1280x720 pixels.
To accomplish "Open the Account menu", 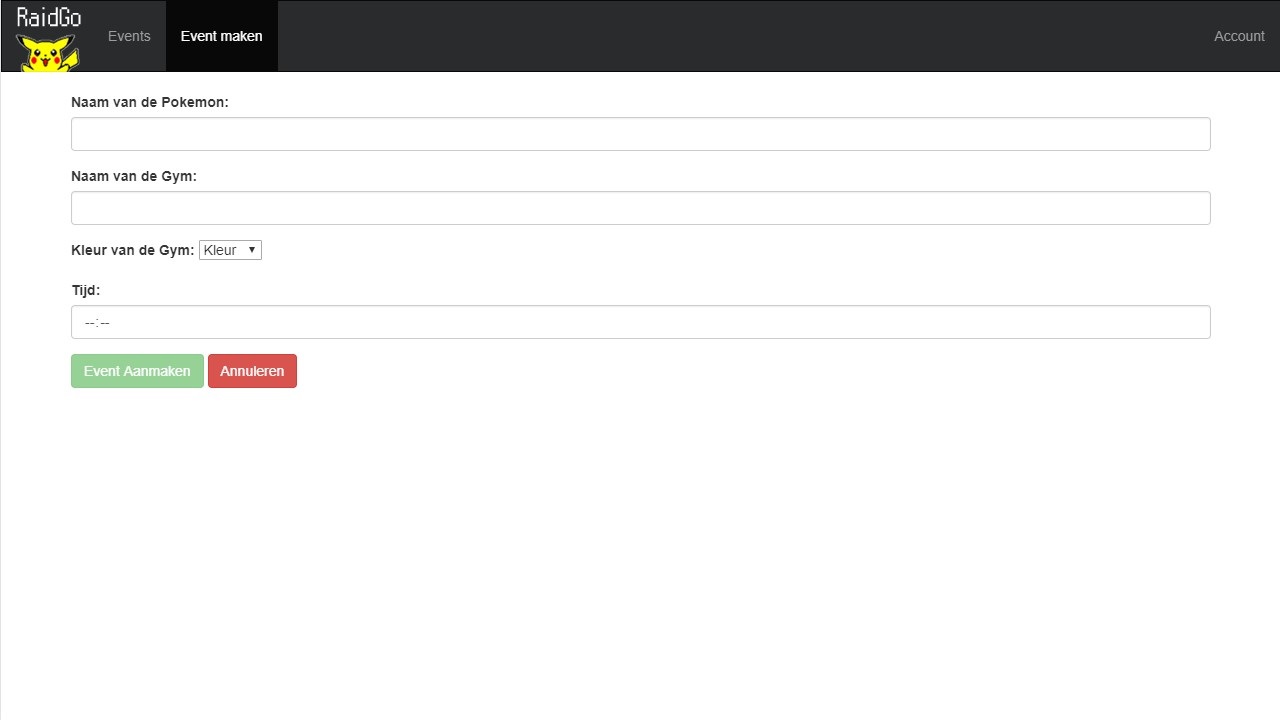I will (x=1239, y=36).
